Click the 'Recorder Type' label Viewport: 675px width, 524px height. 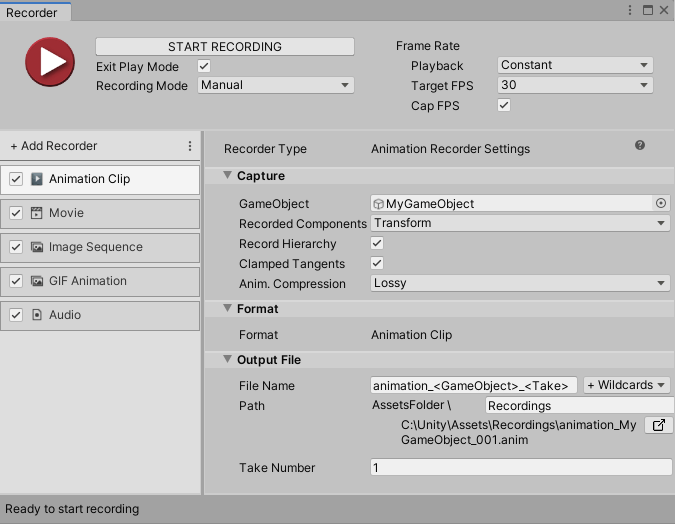265,149
